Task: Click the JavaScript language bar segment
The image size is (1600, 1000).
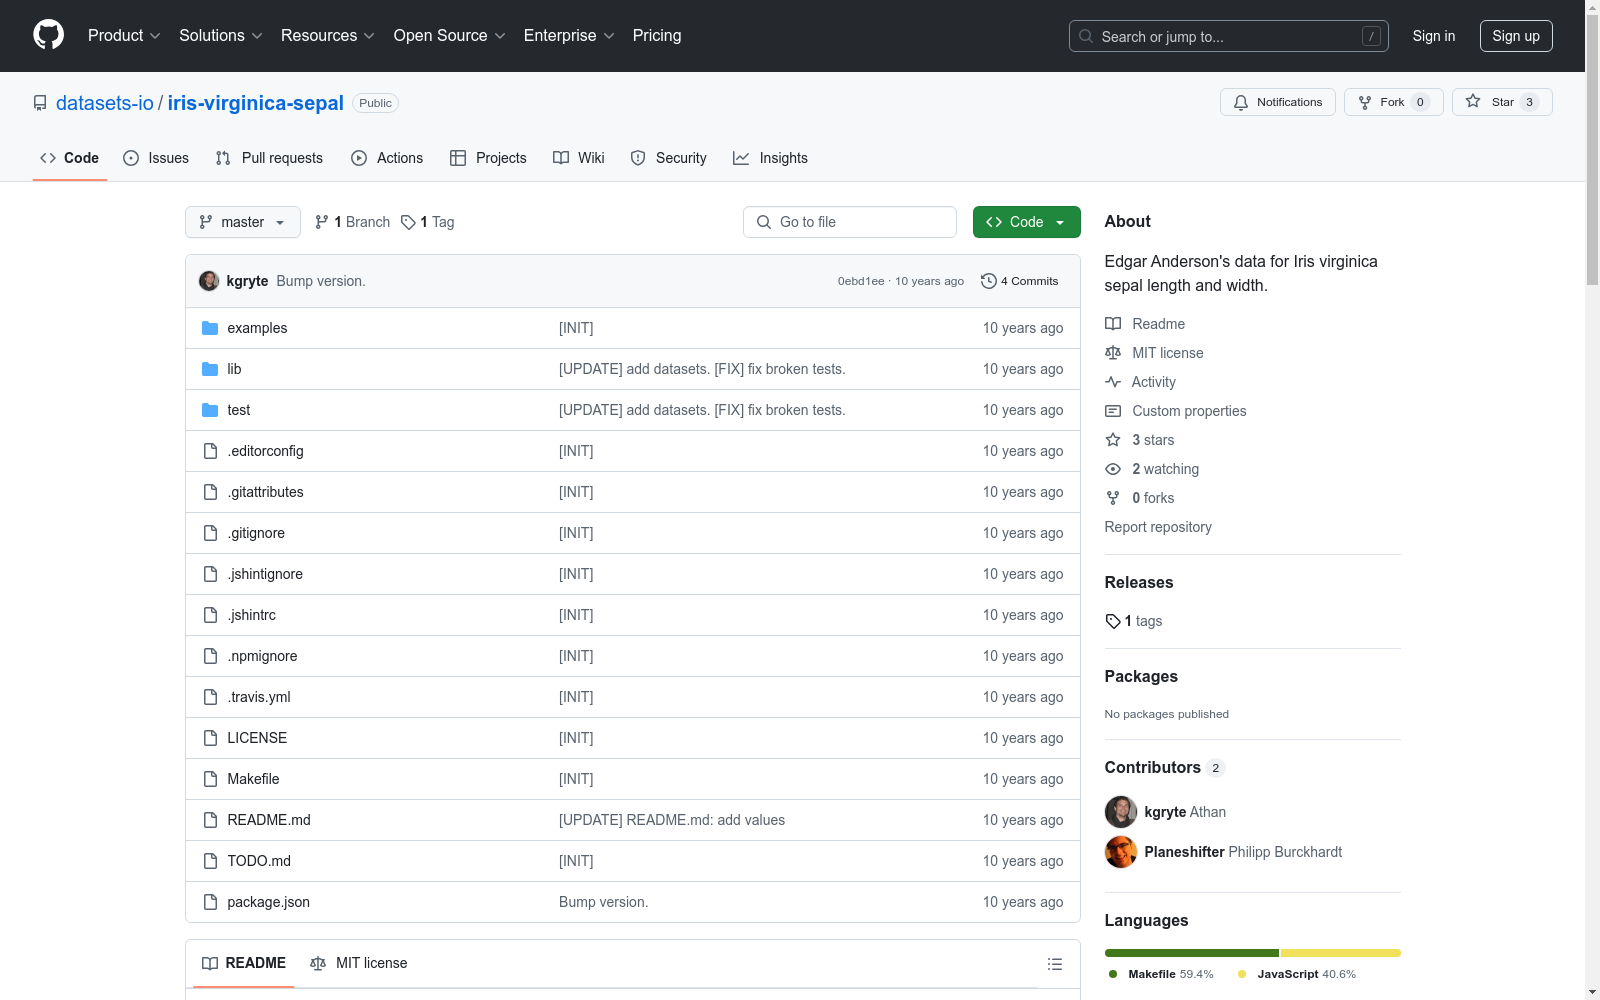Action: point(1341,953)
